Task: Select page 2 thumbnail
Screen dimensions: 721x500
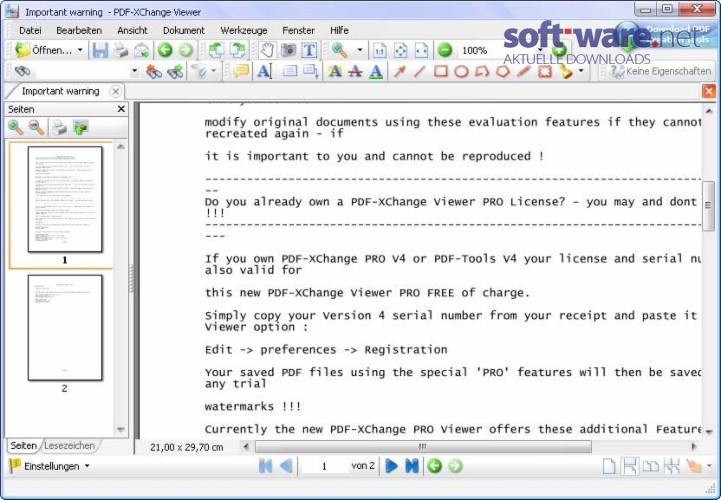Action: [65, 328]
